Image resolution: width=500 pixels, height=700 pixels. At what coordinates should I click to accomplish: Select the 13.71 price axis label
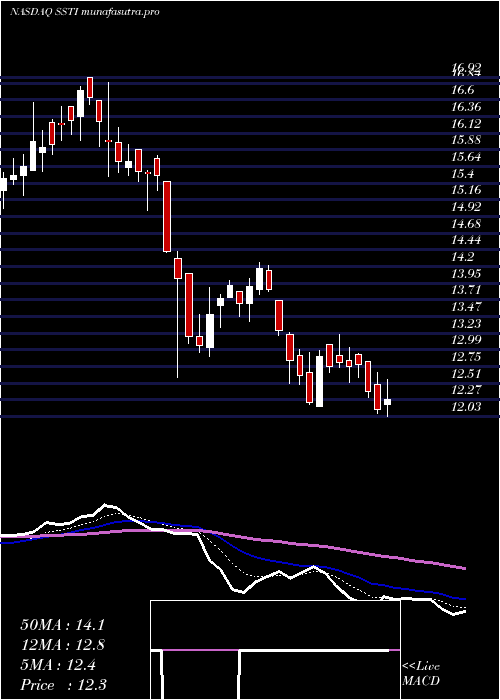pos(466,290)
